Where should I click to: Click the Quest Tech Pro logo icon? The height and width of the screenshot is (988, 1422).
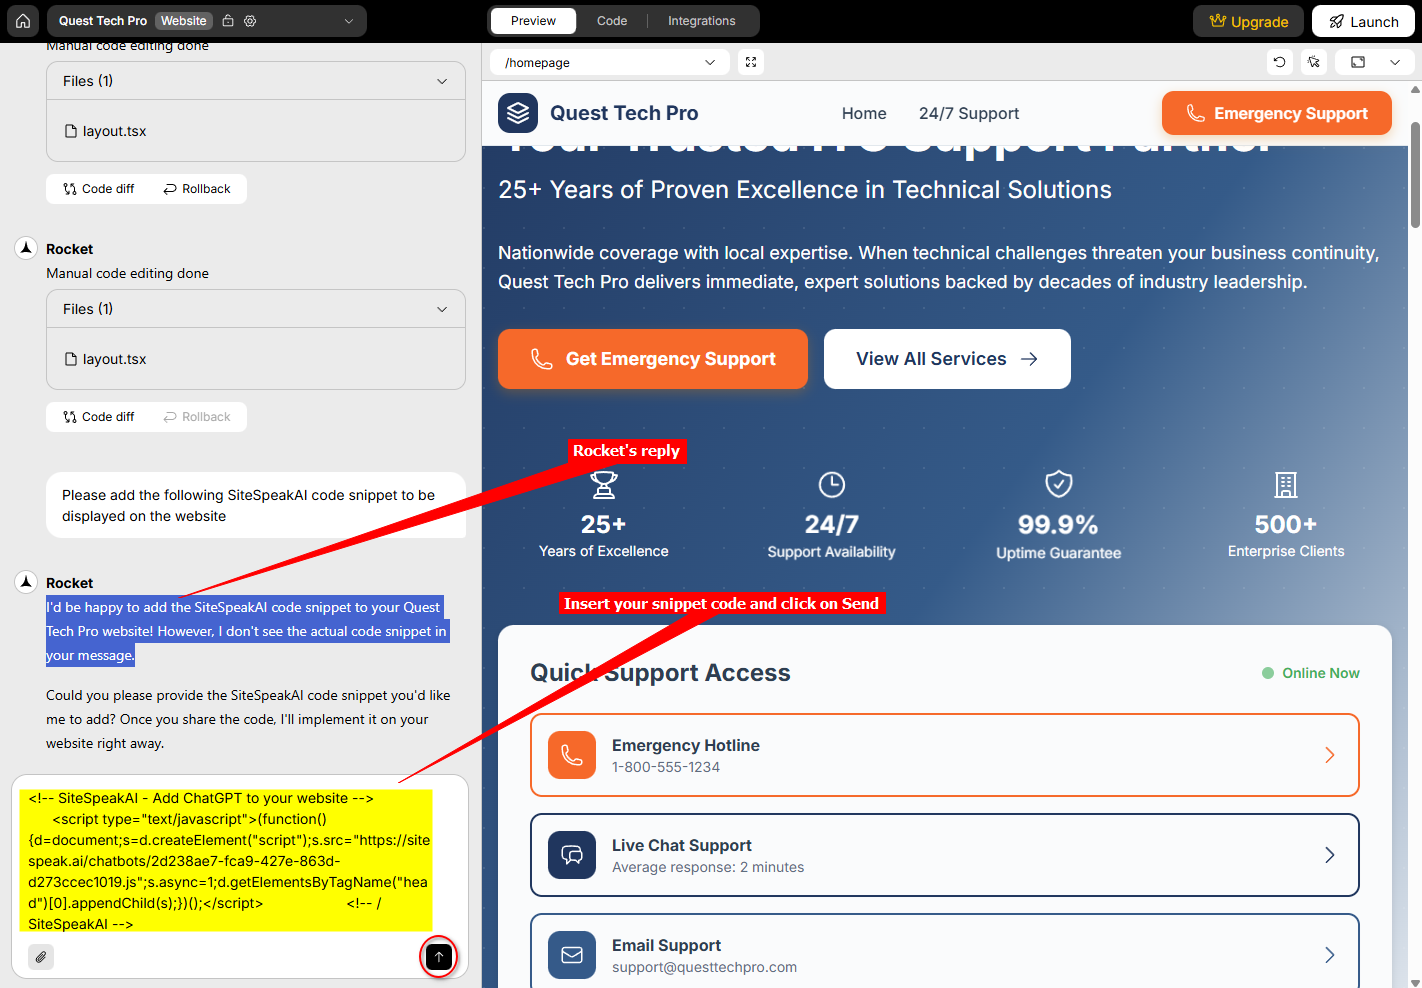pos(518,113)
